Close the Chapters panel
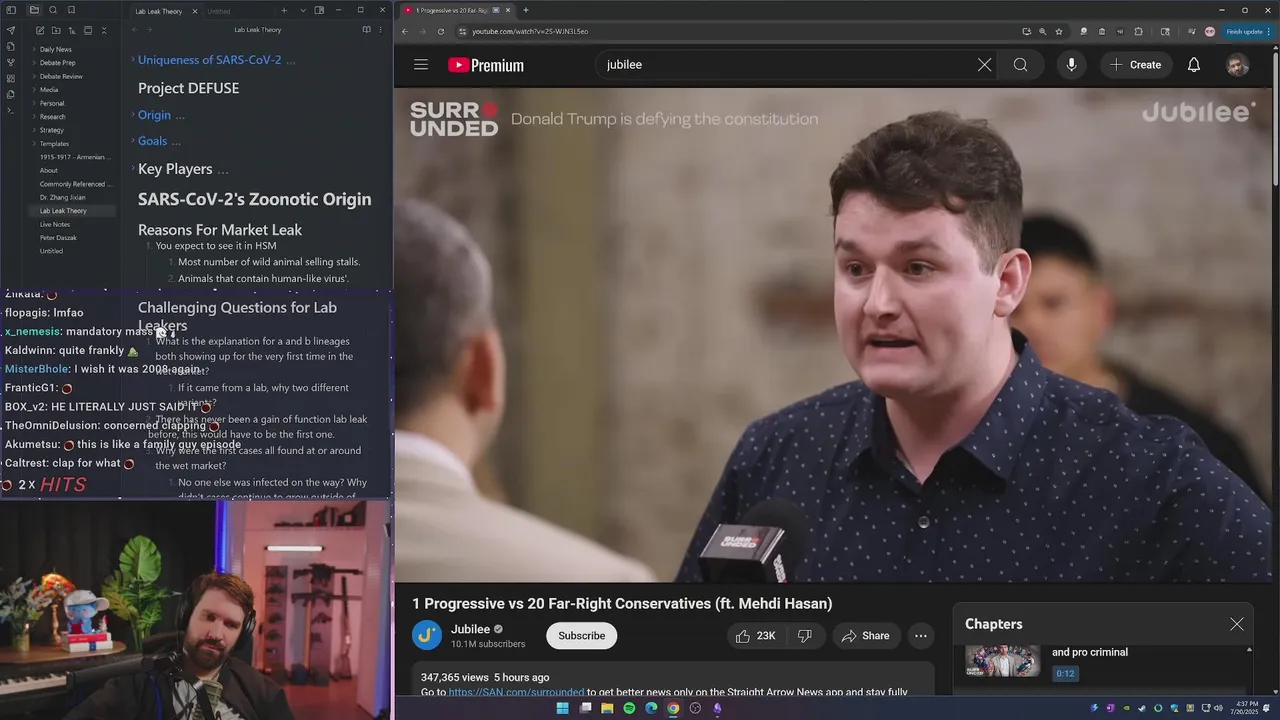Screen dimensions: 1280x720 1237,624
